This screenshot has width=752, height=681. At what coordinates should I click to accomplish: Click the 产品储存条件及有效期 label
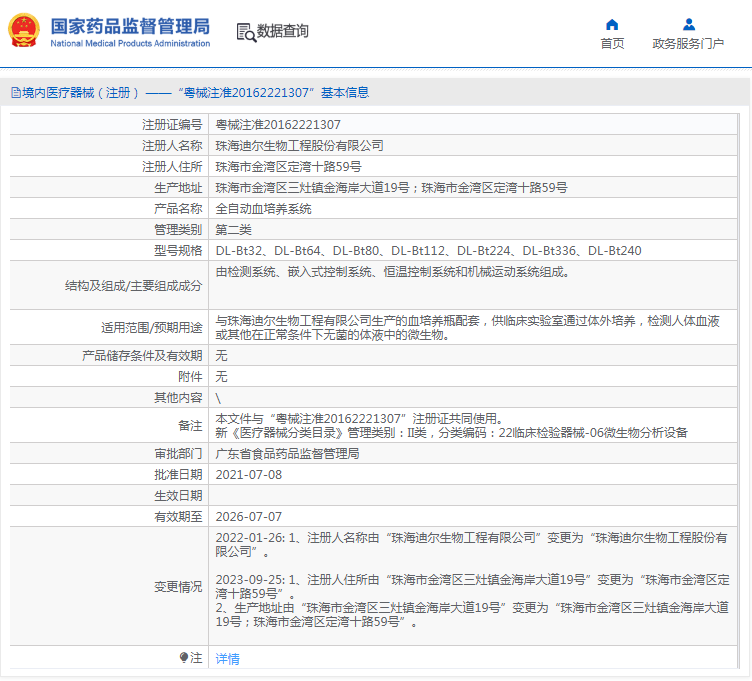(x=142, y=355)
